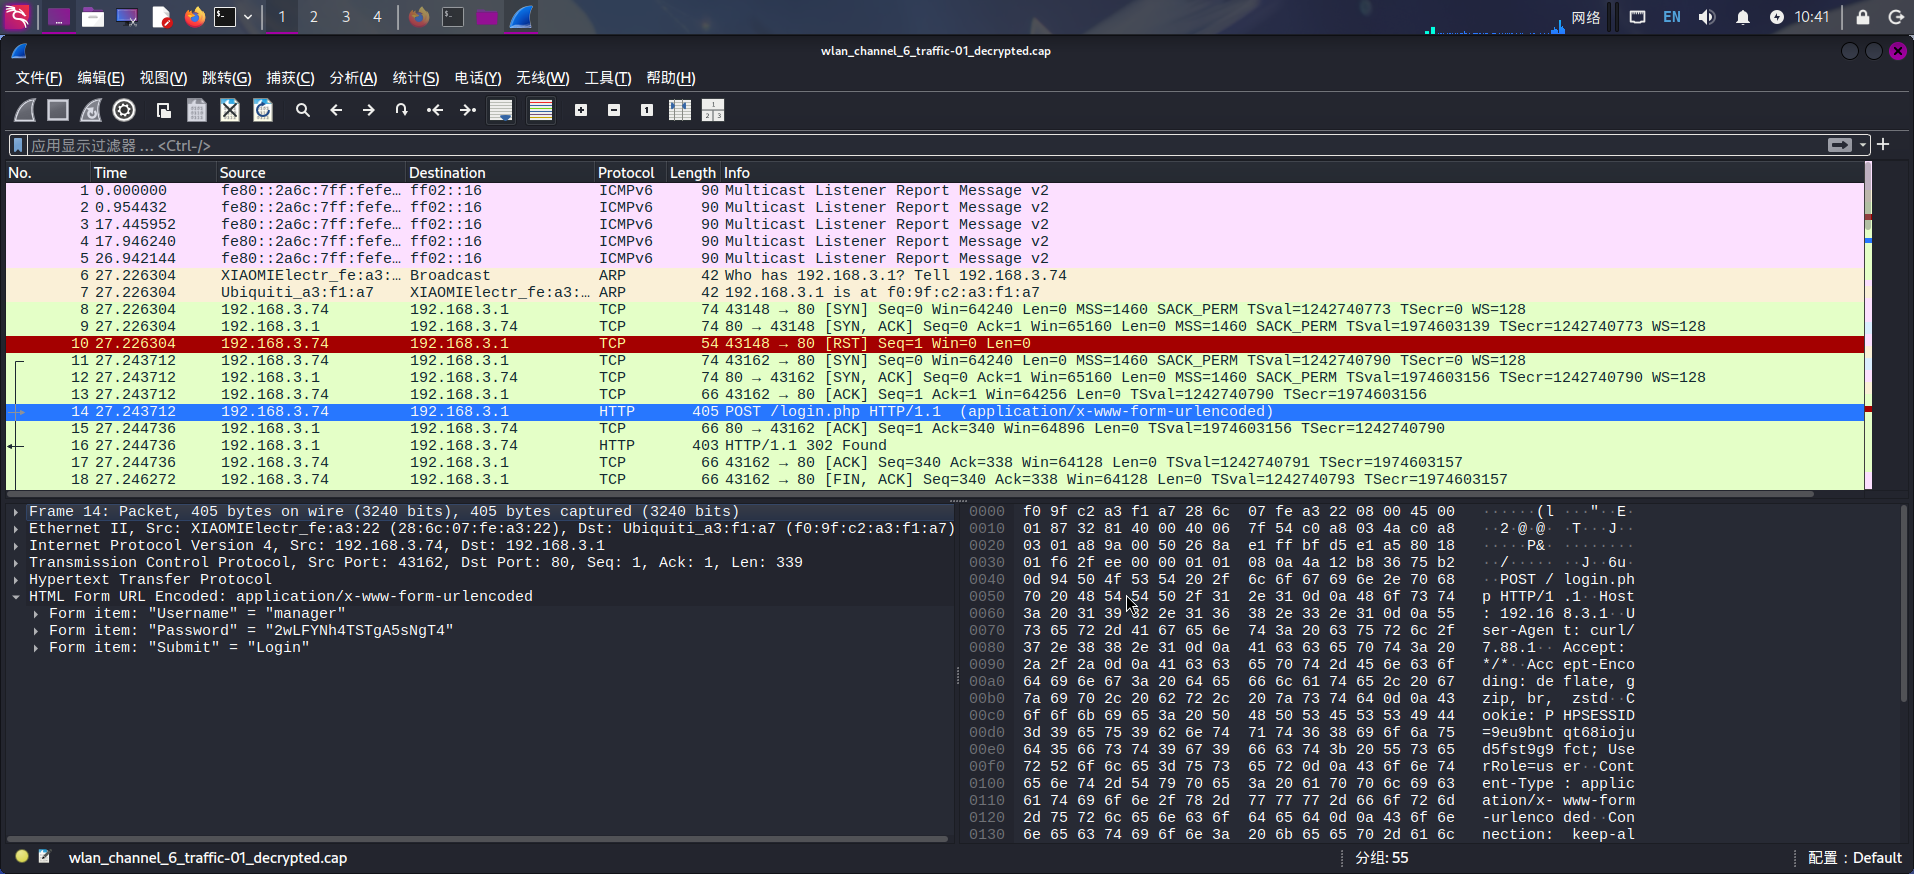Close this capture file from toolbar
The width and height of the screenshot is (1914, 874).
click(230, 110)
